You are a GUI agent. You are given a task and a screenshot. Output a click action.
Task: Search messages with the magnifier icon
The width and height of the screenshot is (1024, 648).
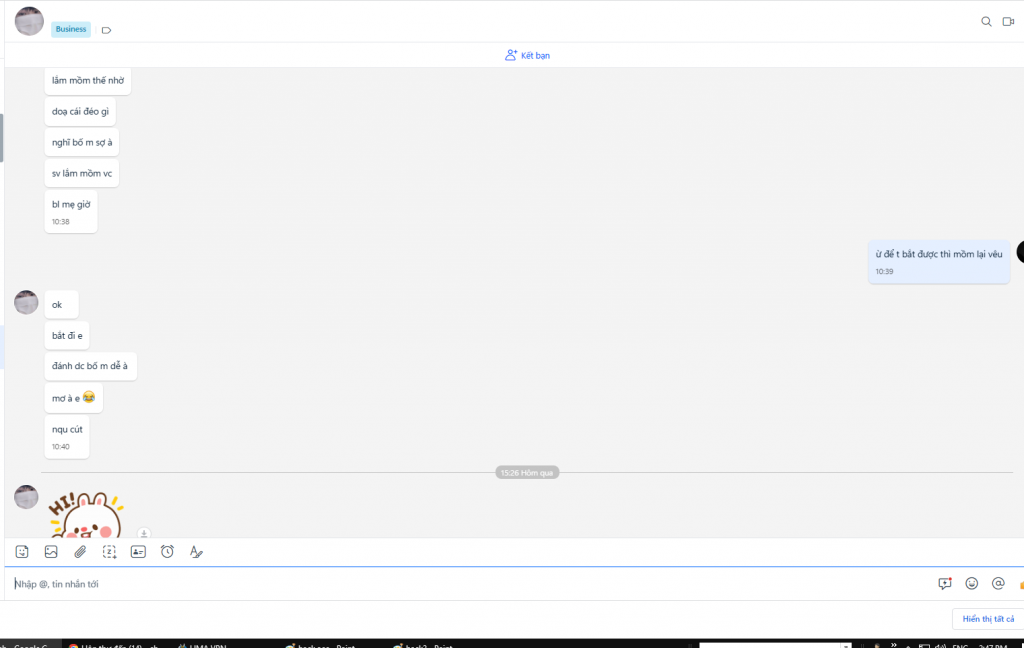pyautogui.click(x=986, y=21)
